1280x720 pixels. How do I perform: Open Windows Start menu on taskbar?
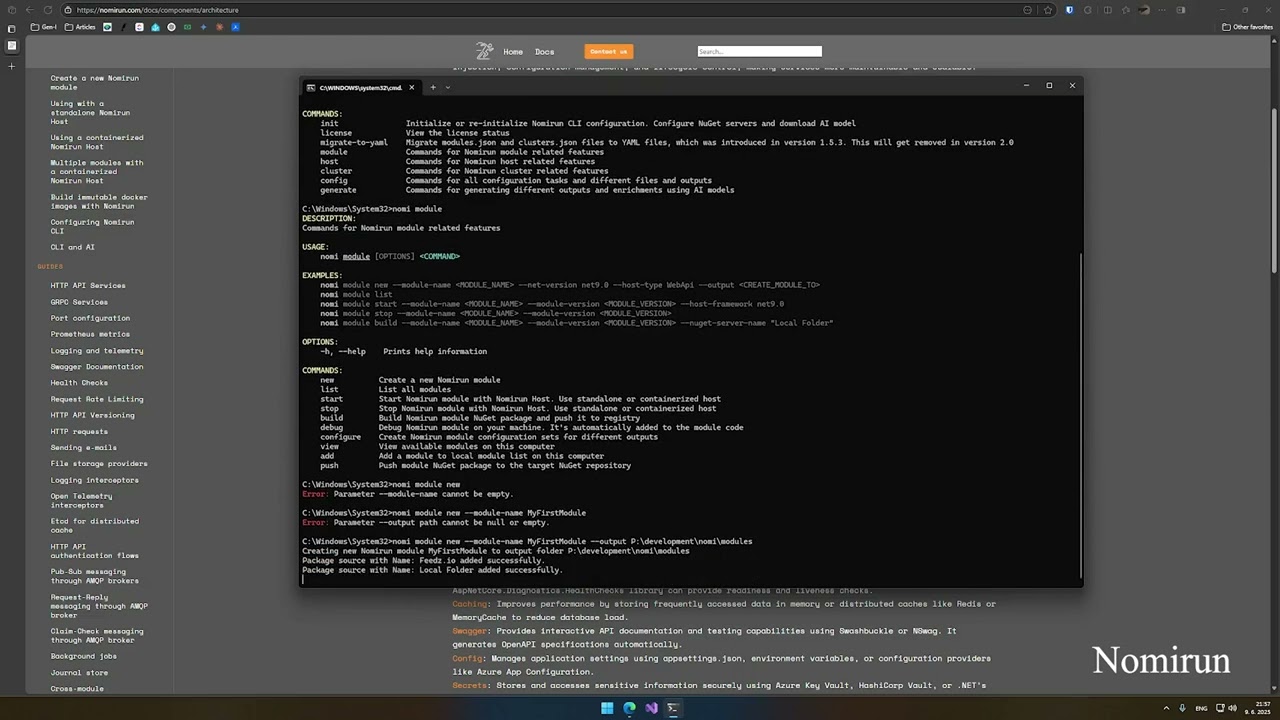(607, 708)
